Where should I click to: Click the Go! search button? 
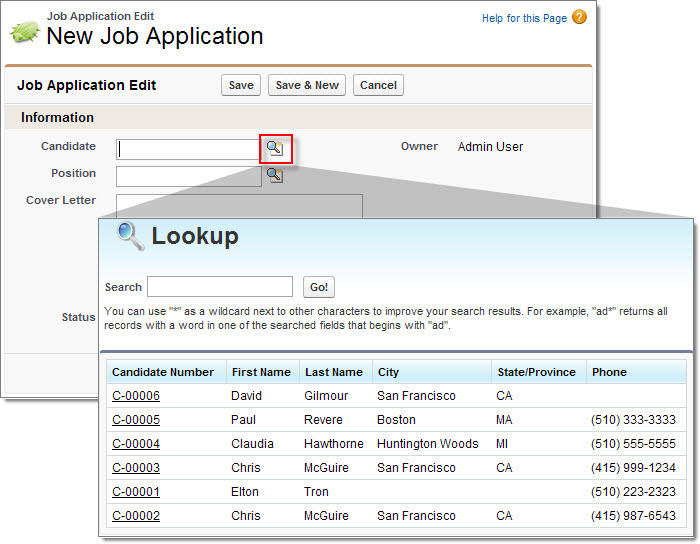pyautogui.click(x=319, y=287)
